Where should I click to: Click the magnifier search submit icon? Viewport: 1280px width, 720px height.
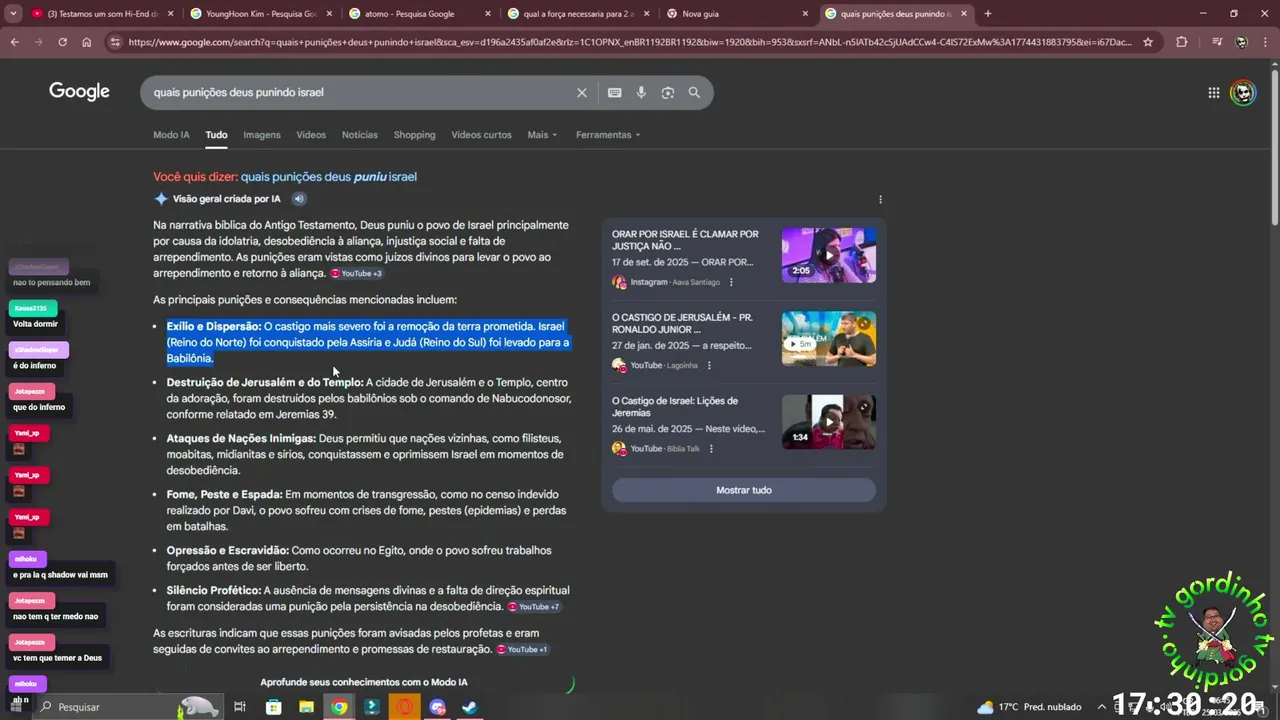(694, 92)
